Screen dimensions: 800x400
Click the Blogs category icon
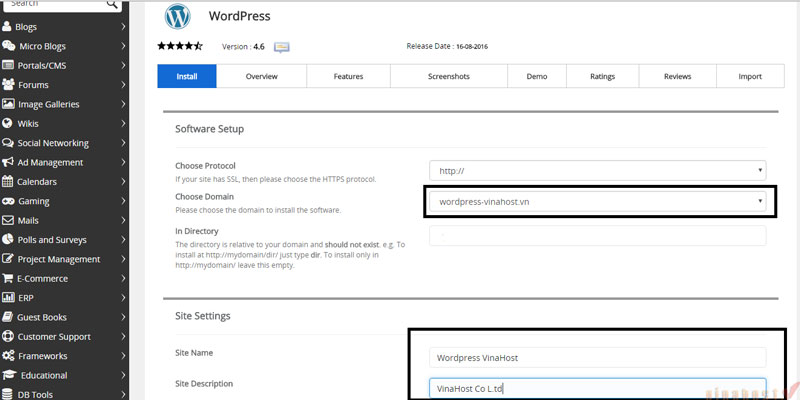pos(7,27)
